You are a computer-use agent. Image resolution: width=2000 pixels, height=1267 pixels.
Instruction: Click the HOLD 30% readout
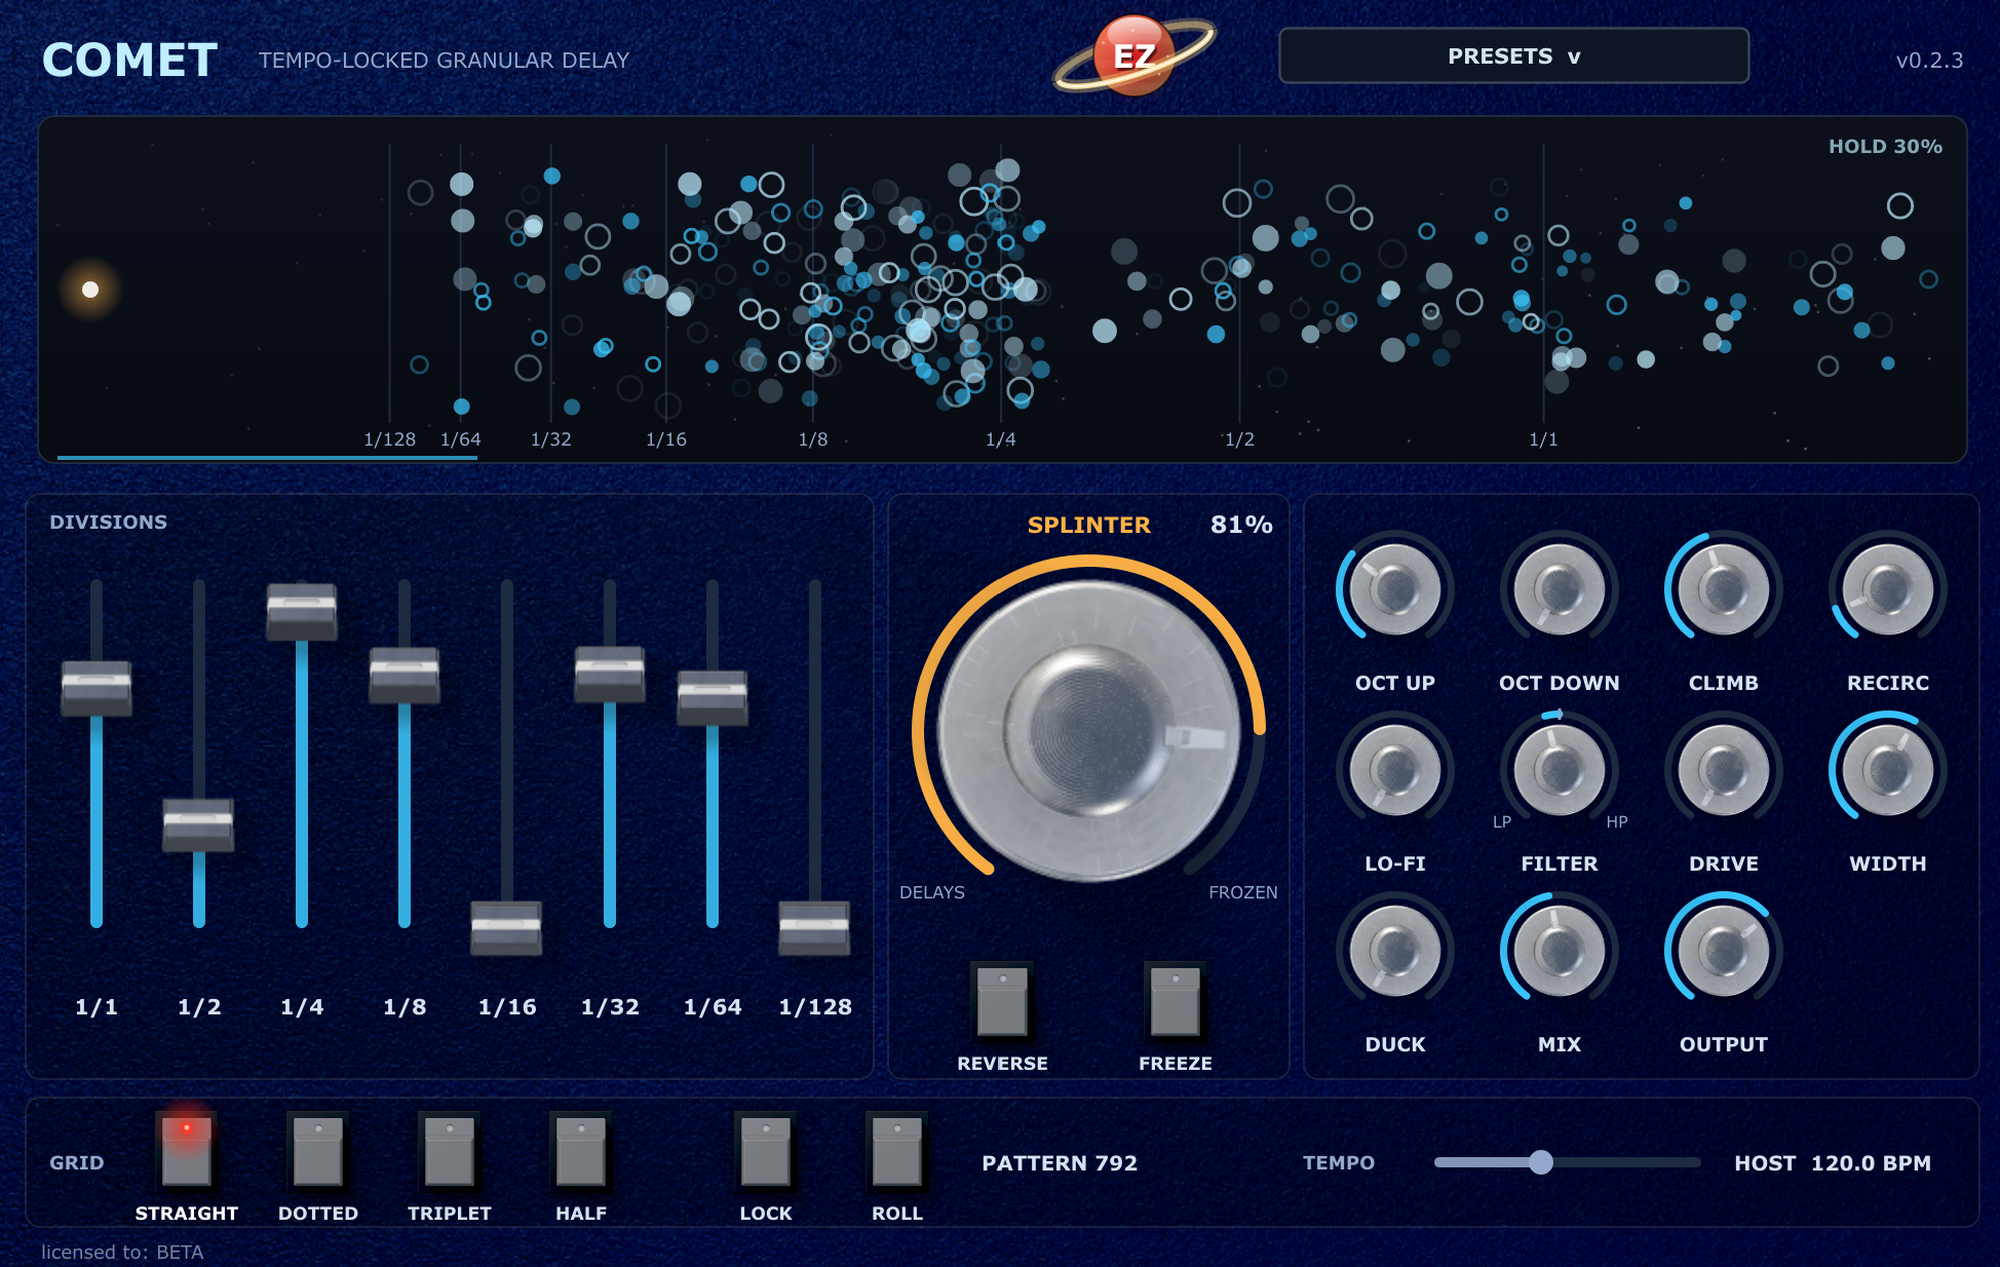click(x=1885, y=146)
